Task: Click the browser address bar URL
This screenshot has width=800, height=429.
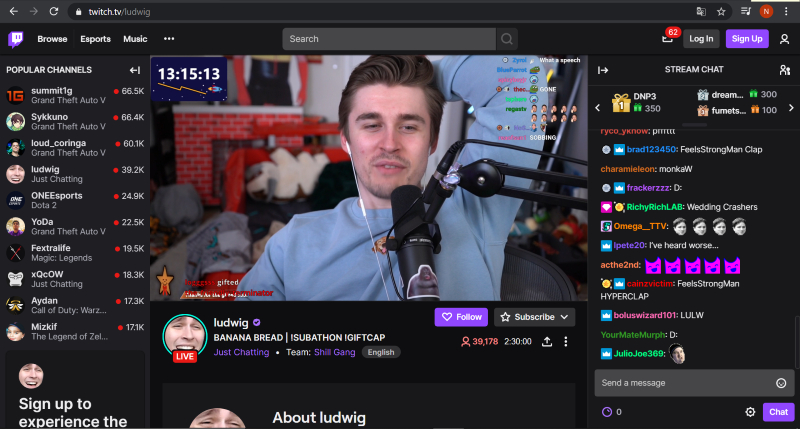Action: click(119, 12)
